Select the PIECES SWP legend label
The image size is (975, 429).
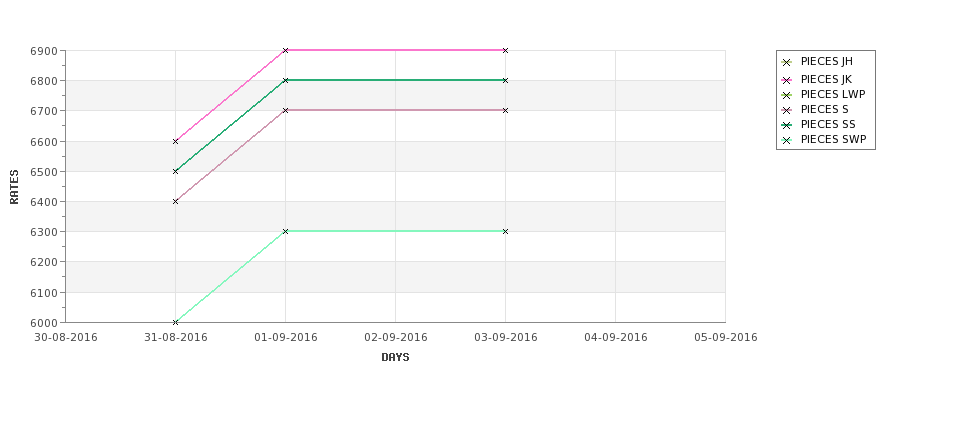coord(833,140)
